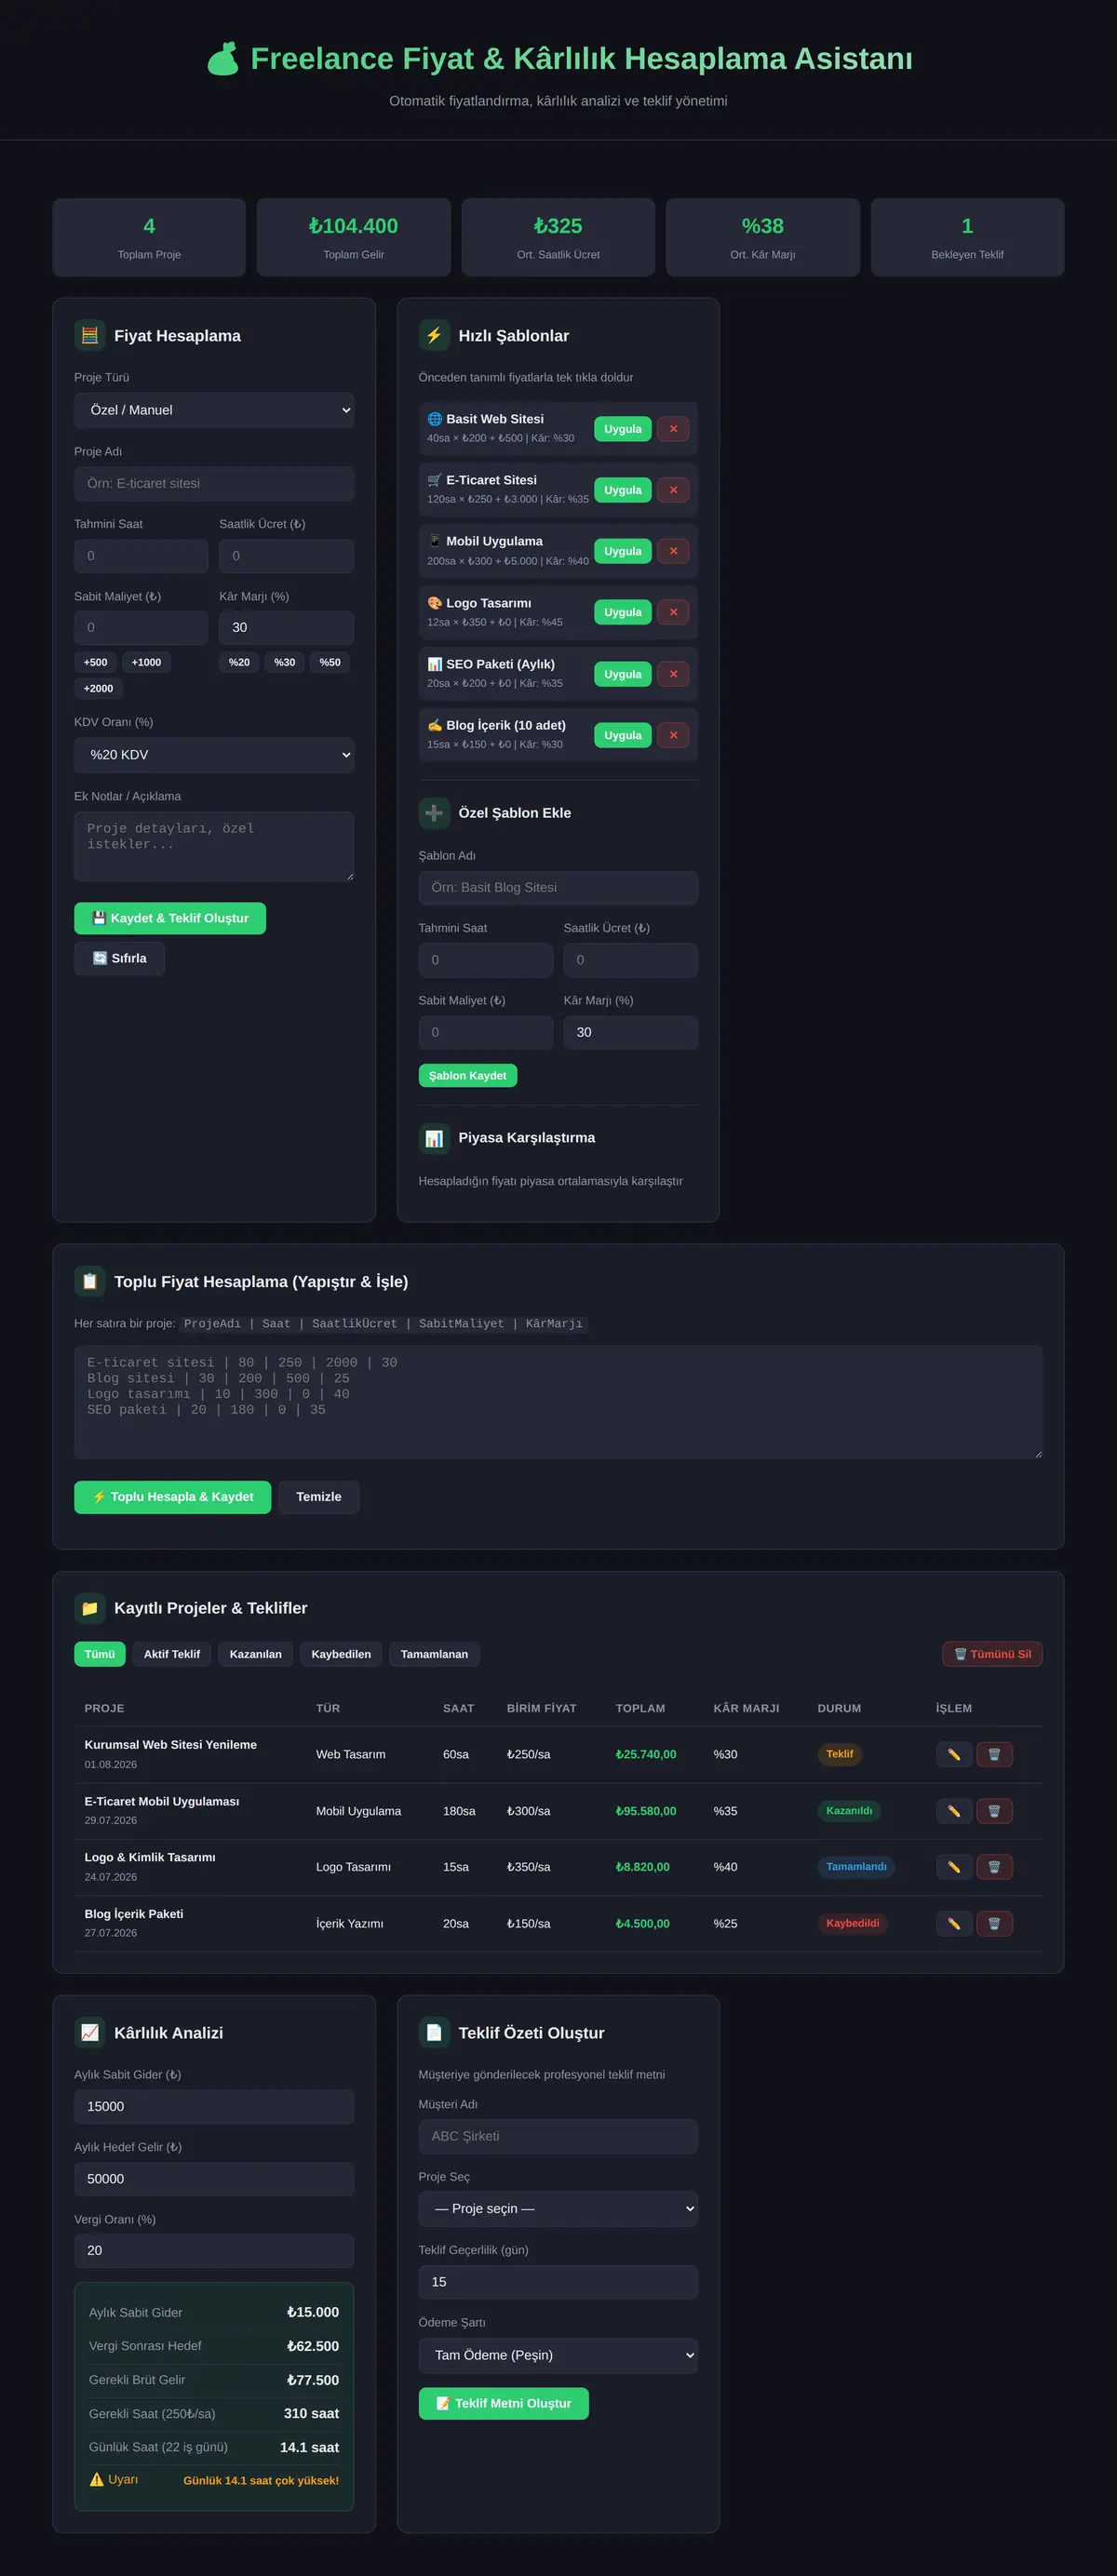Show the Tümü projects filter

100,1654
